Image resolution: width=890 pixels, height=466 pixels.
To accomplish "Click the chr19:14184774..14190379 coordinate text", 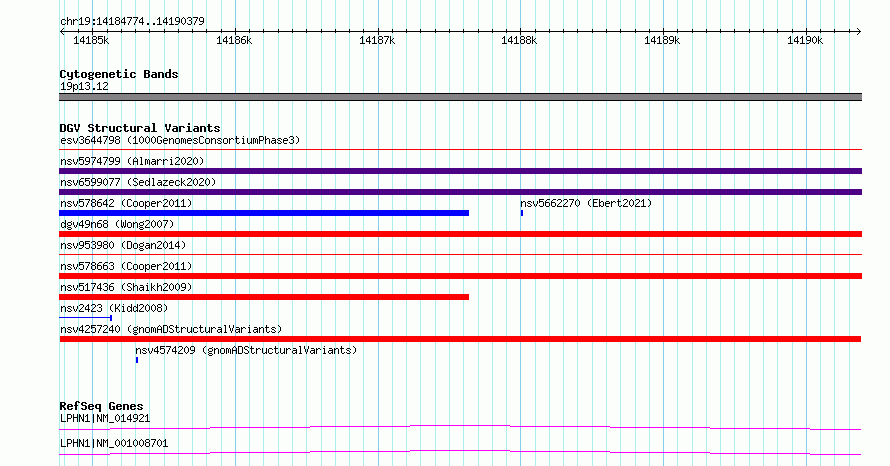I will 132,22.
